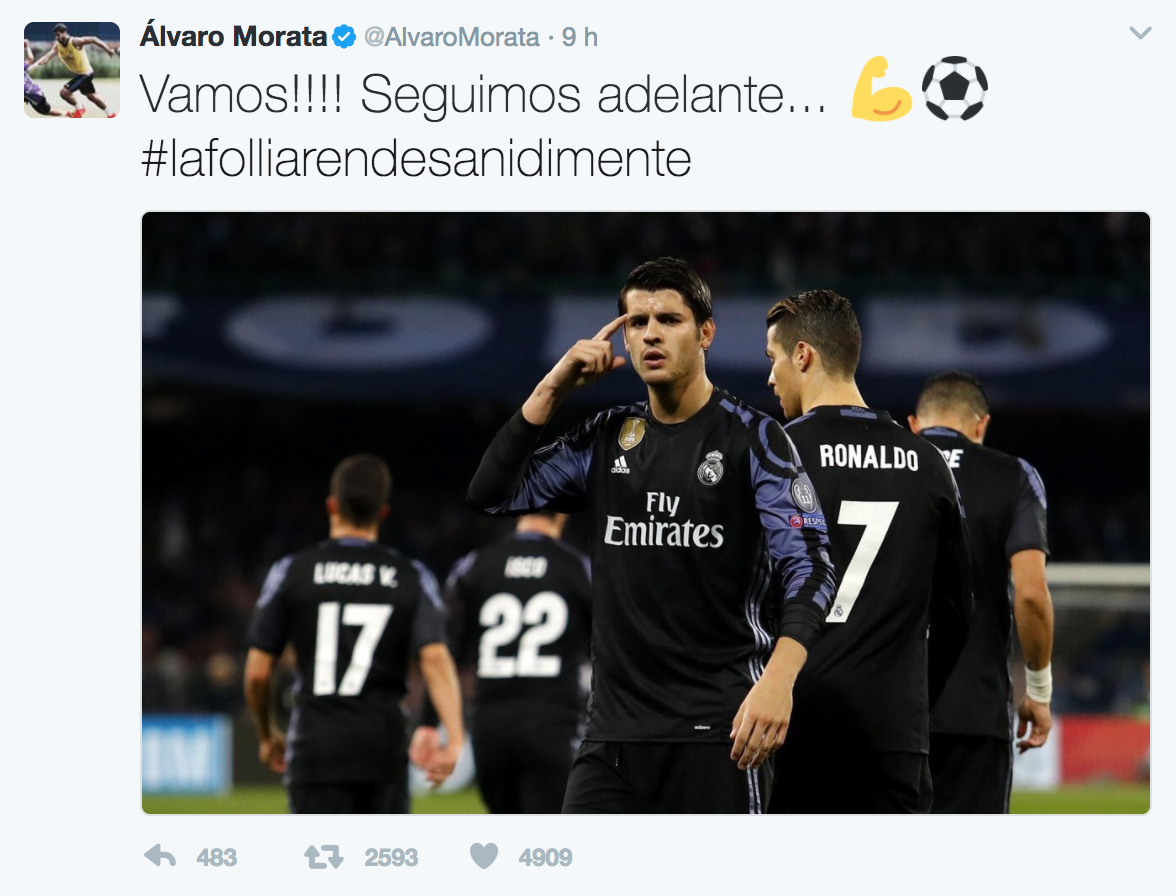The image size is (1176, 896).
Task: Open hashtag #lafolliarendesanidimente
Action: [x=416, y=157]
